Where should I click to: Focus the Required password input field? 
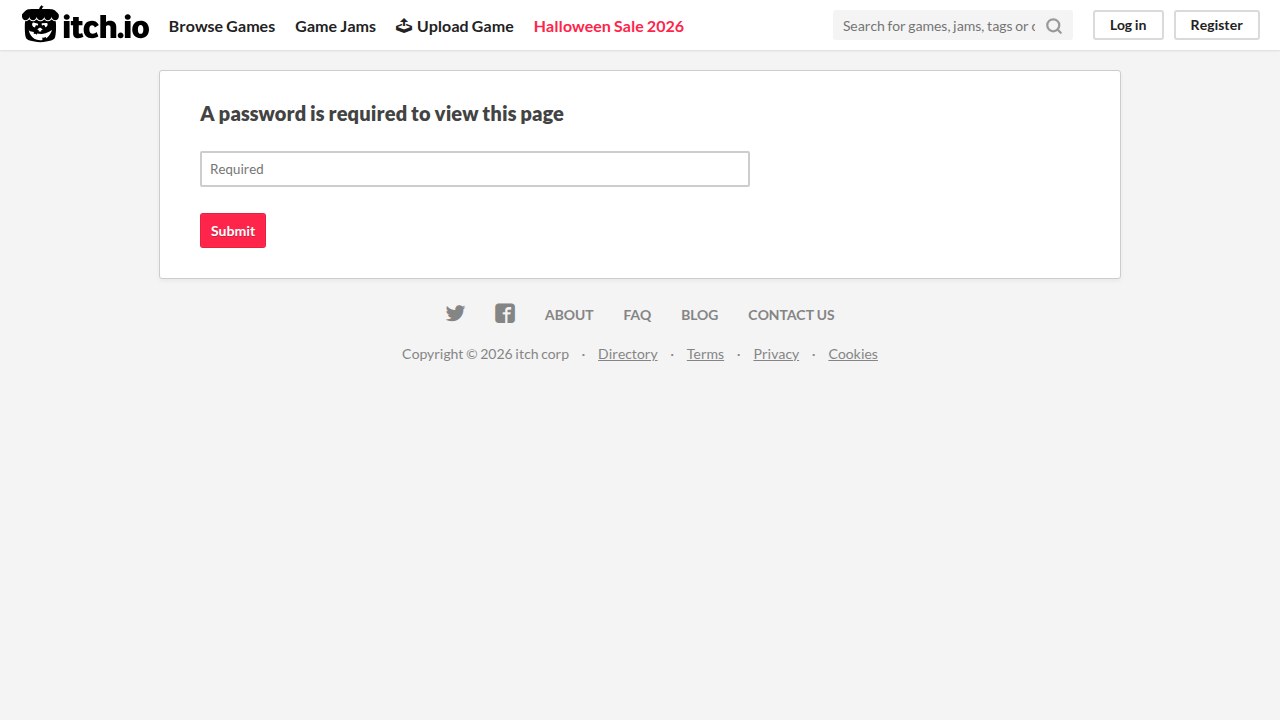475,169
